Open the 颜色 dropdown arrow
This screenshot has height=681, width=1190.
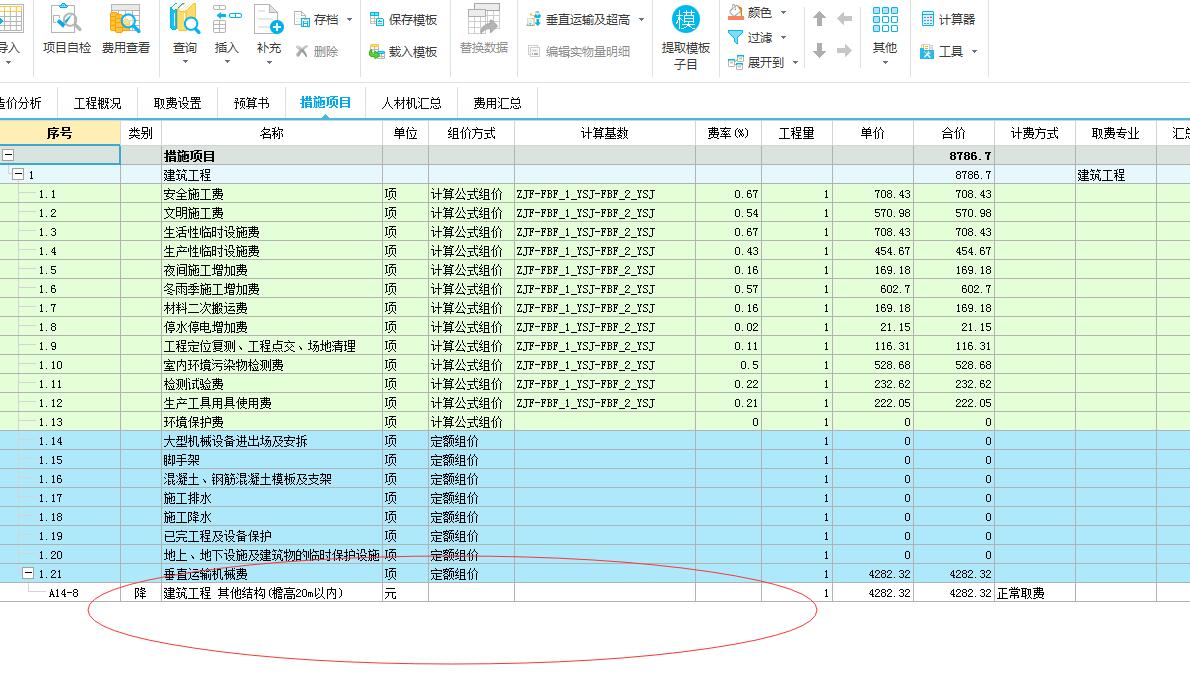(783, 13)
